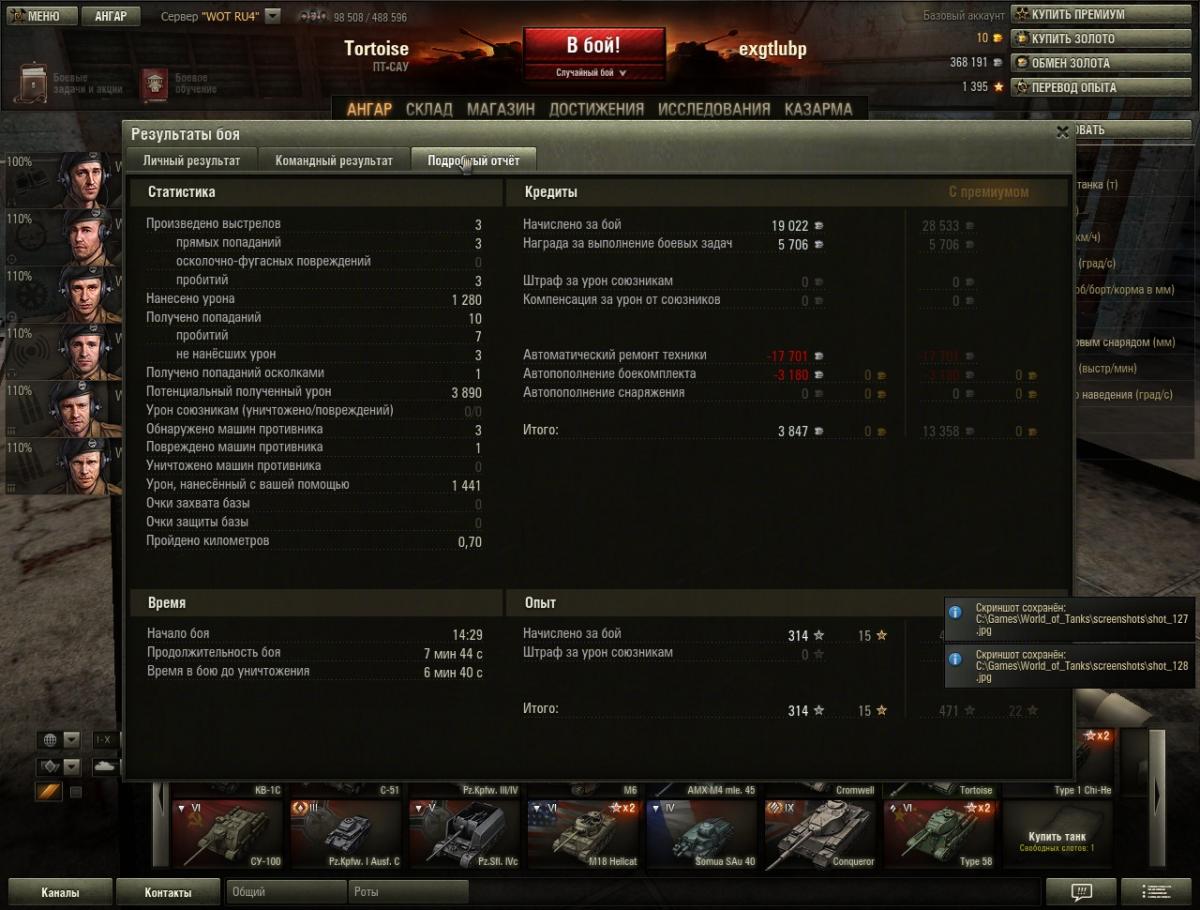The image size is (1200, 910).
Task: Select the Type 58 tank
Action: pyautogui.click(x=941, y=835)
